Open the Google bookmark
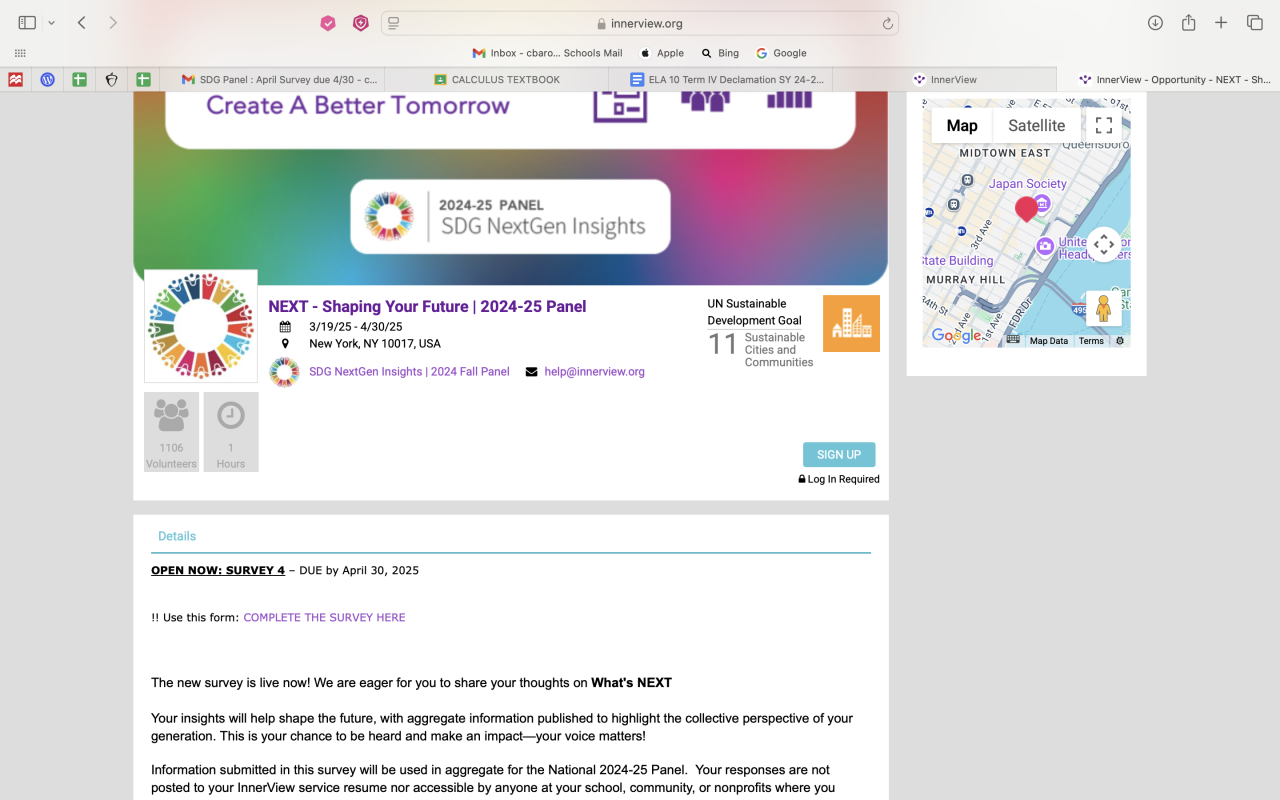The height and width of the screenshot is (800, 1280). [x=781, y=53]
